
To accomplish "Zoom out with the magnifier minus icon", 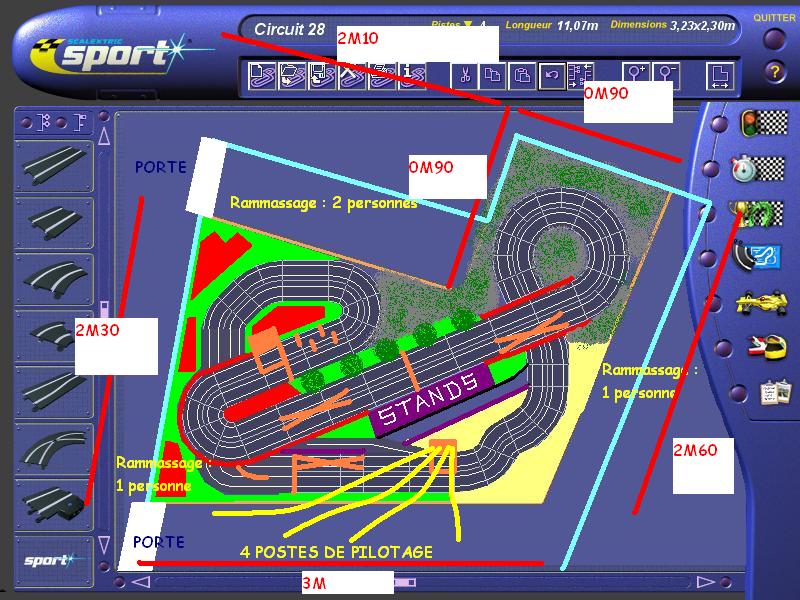I will point(667,75).
